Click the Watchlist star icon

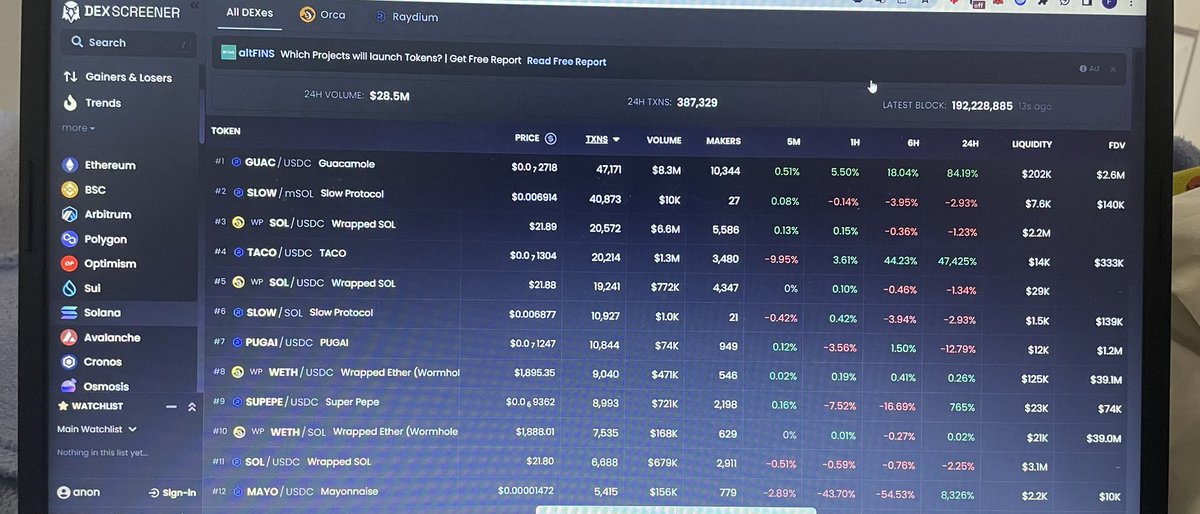[x=63, y=406]
